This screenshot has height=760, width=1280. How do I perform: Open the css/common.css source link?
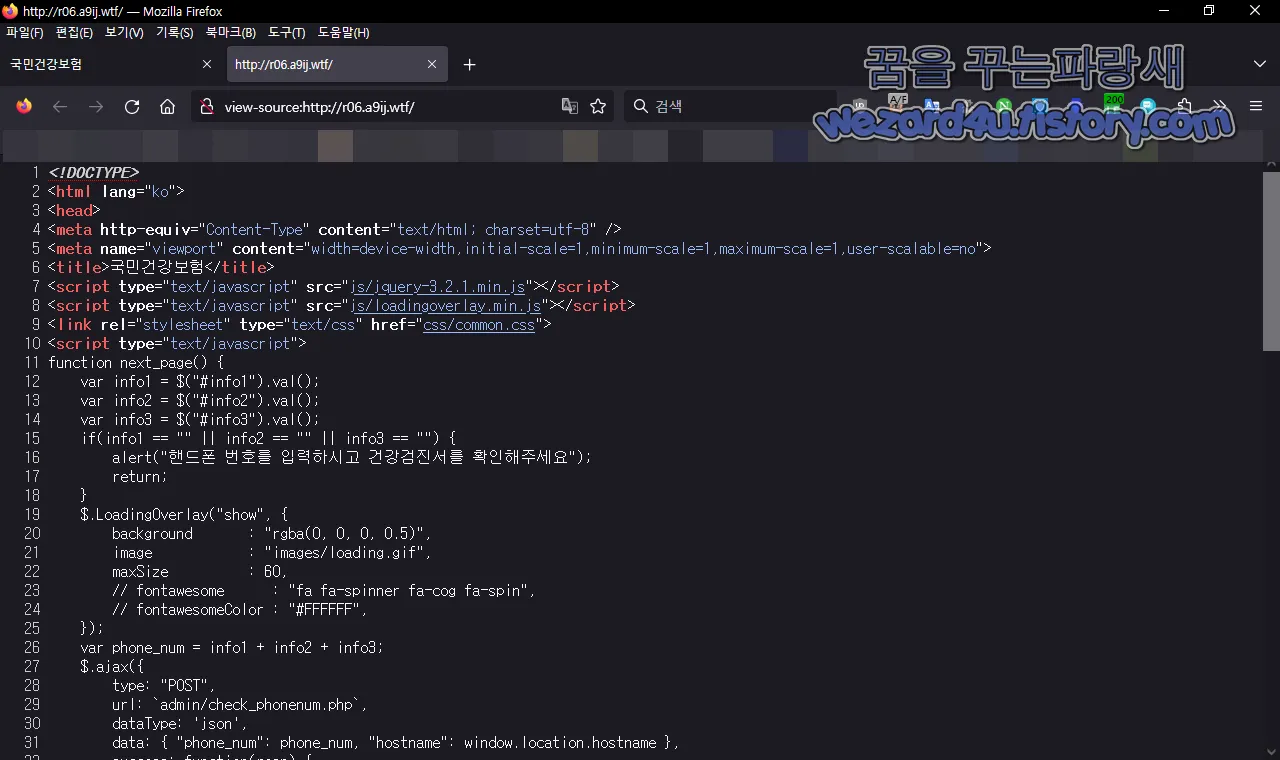[x=479, y=325]
